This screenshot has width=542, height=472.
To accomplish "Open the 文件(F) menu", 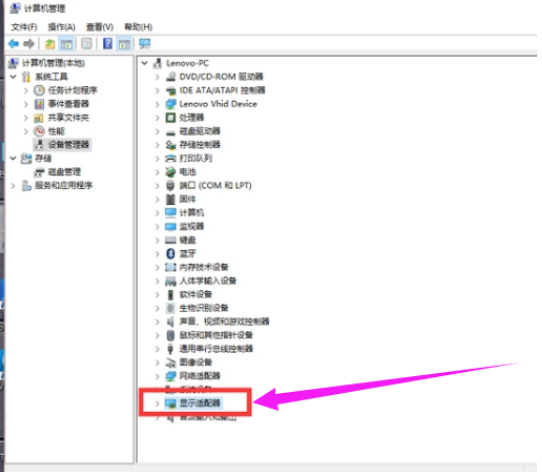I will [x=24, y=27].
